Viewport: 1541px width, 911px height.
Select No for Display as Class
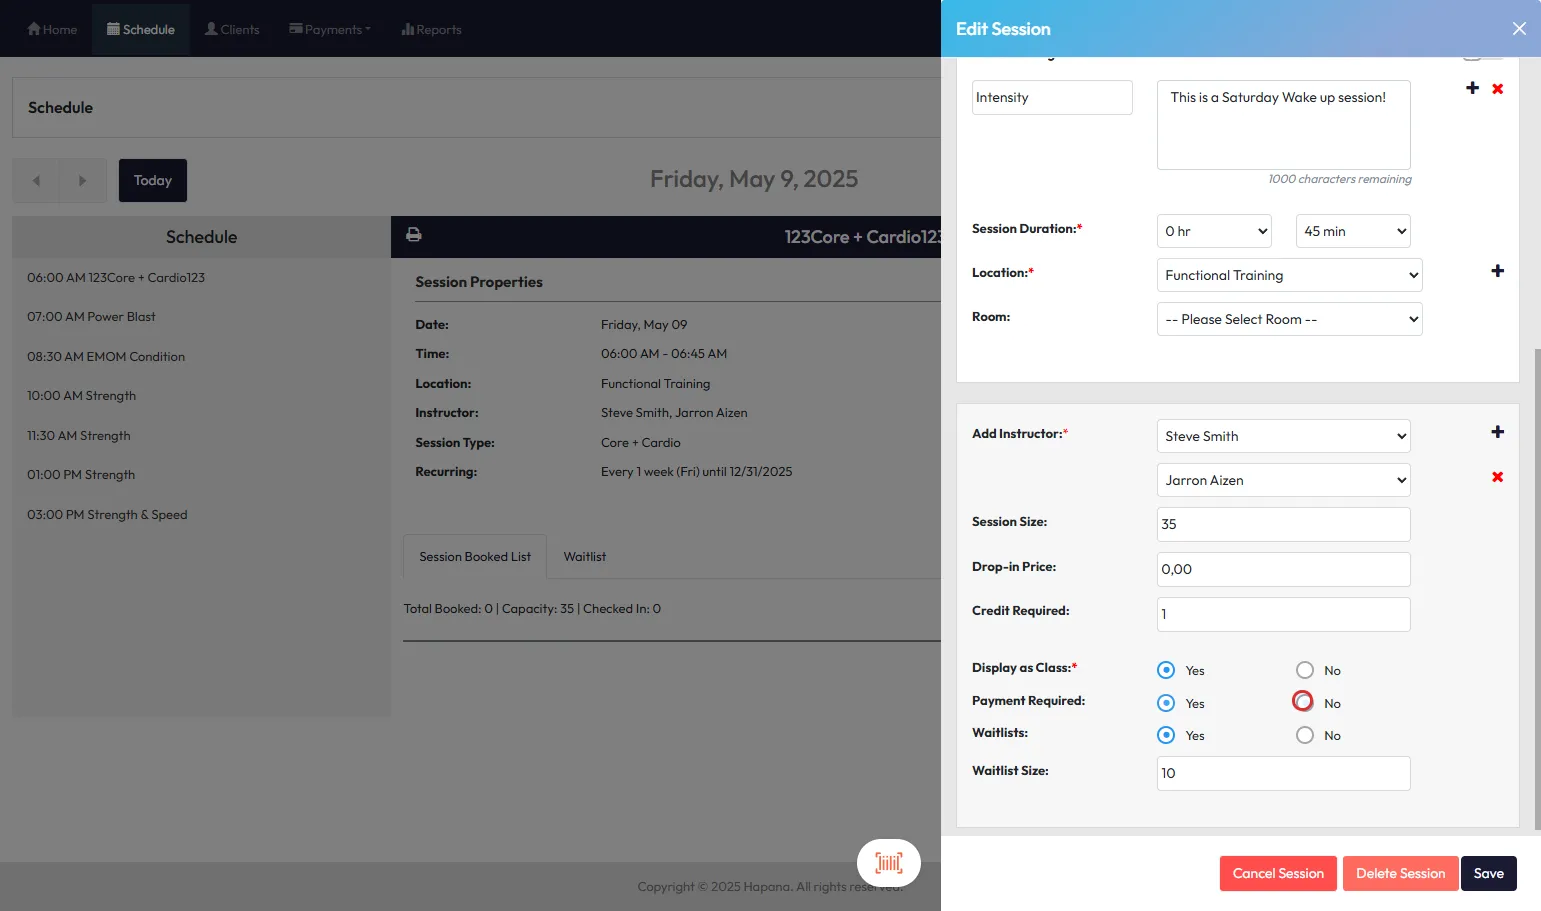[x=1304, y=670]
